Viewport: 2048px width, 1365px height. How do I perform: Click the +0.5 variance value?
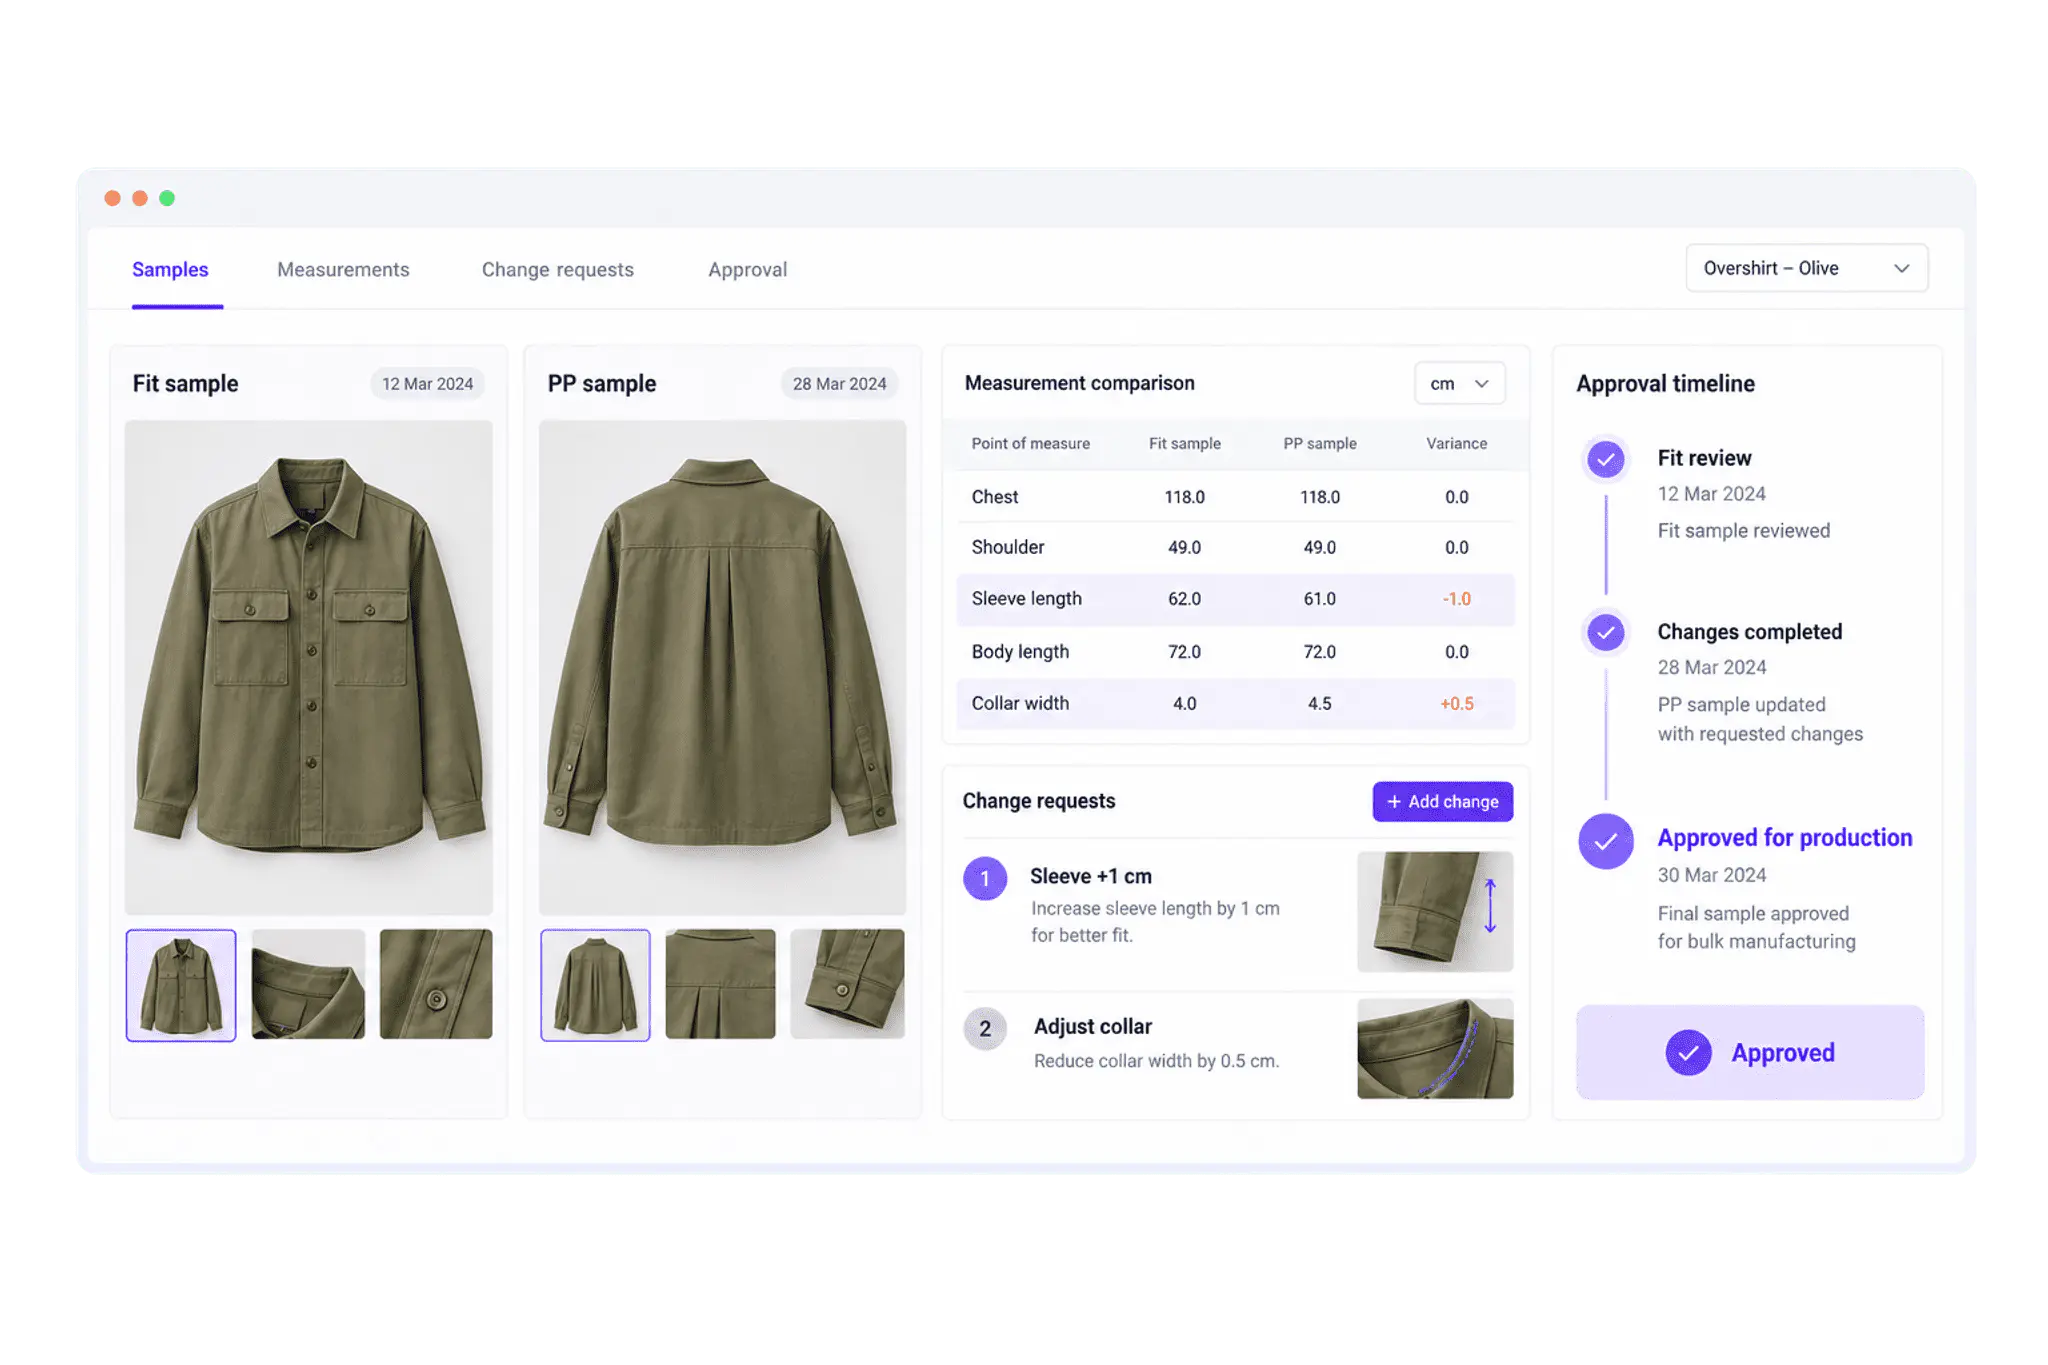tap(1456, 704)
